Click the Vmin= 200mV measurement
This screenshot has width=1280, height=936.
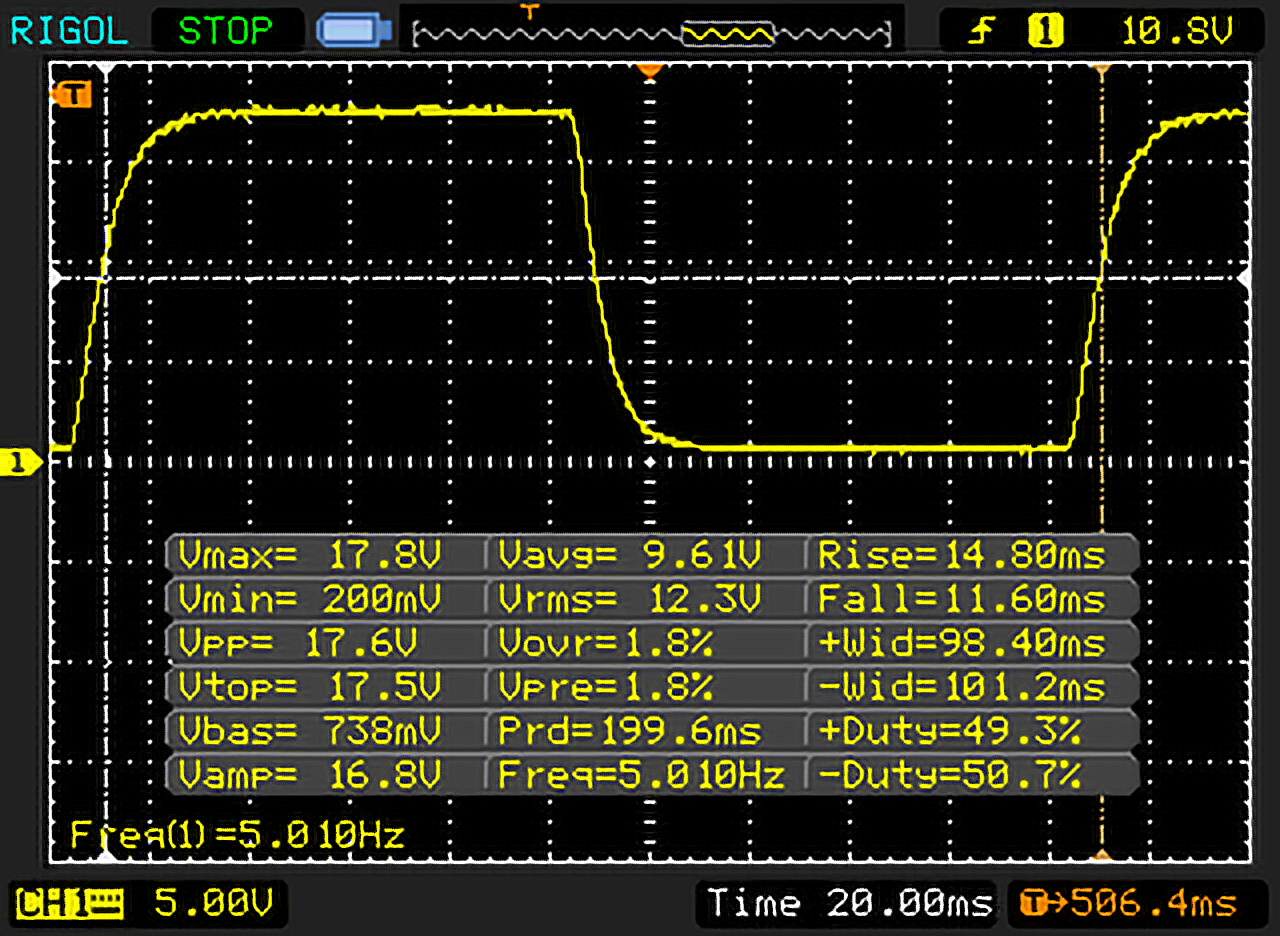pyautogui.click(x=310, y=598)
